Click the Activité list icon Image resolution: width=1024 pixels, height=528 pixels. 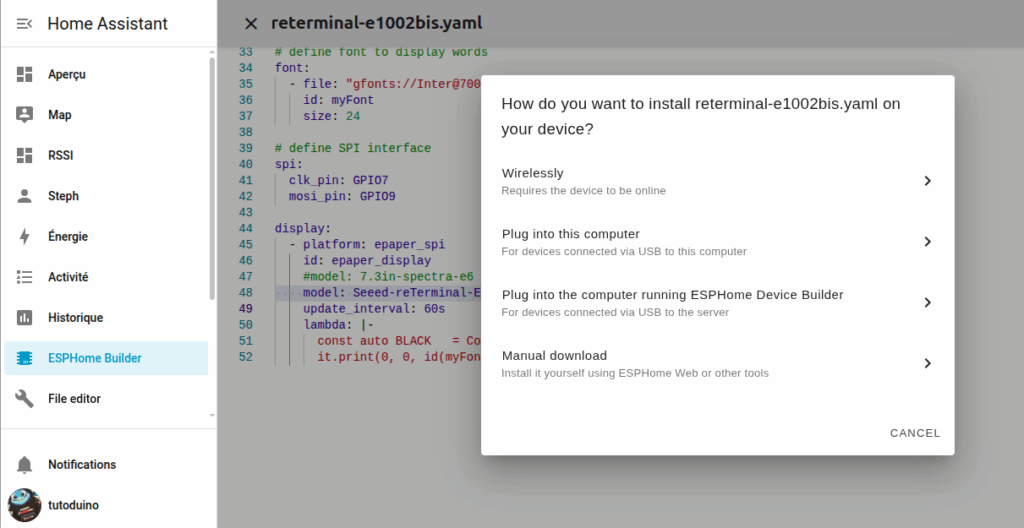point(25,277)
